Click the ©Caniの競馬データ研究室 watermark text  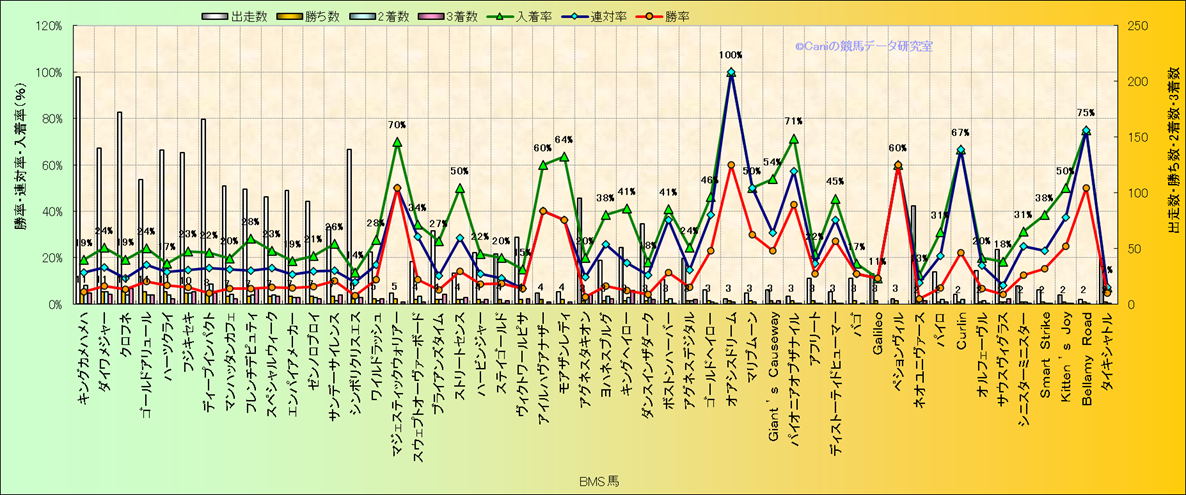coord(864,45)
